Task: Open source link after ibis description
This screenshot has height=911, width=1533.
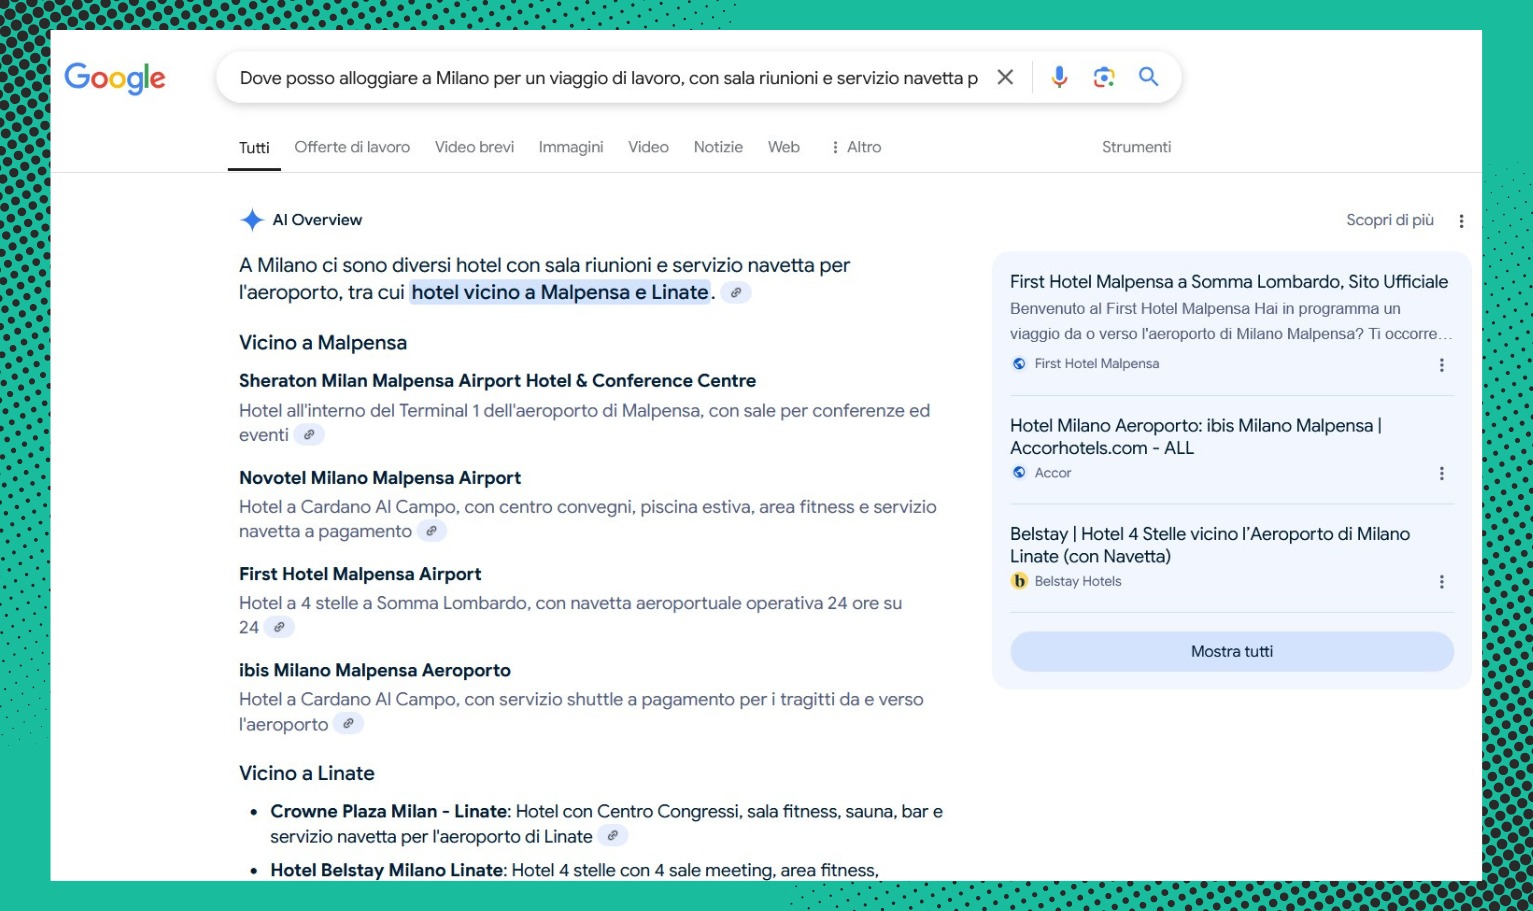Action: (x=348, y=724)
